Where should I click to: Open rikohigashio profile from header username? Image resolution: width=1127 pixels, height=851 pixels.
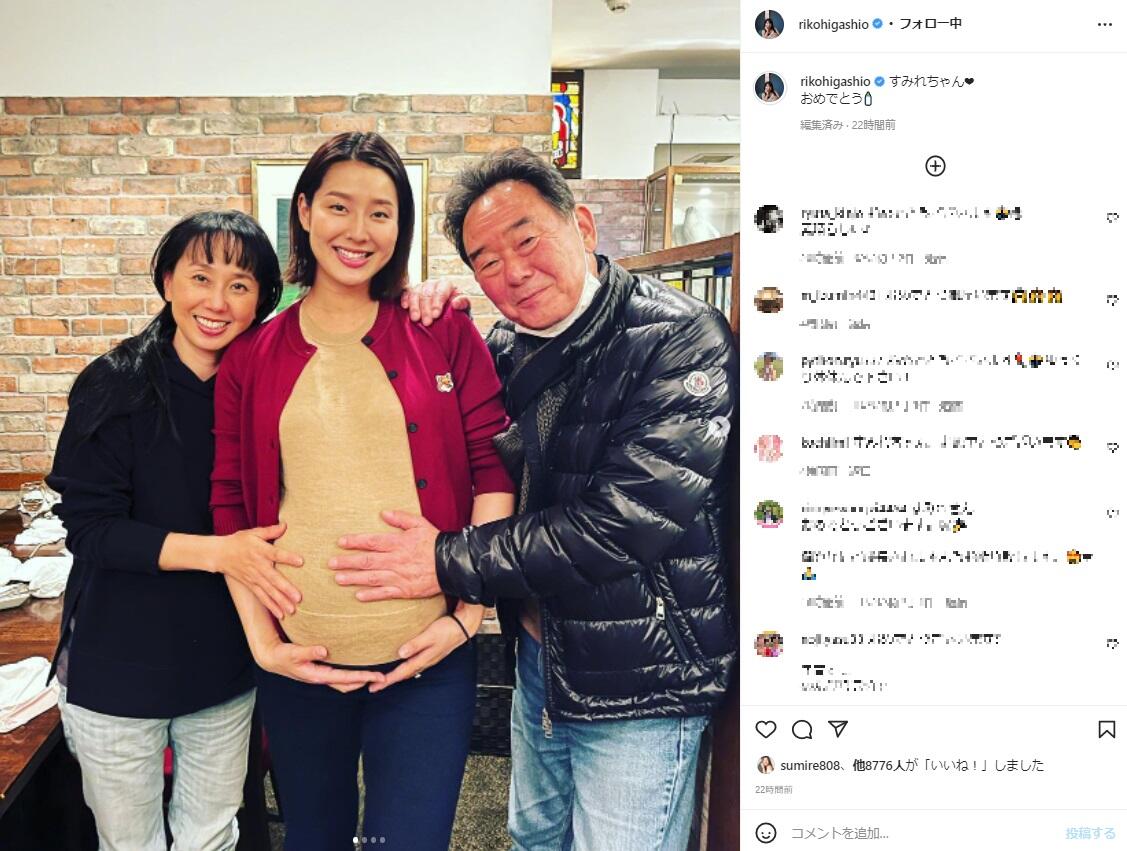pyautogui.click(x=833, y=24)
